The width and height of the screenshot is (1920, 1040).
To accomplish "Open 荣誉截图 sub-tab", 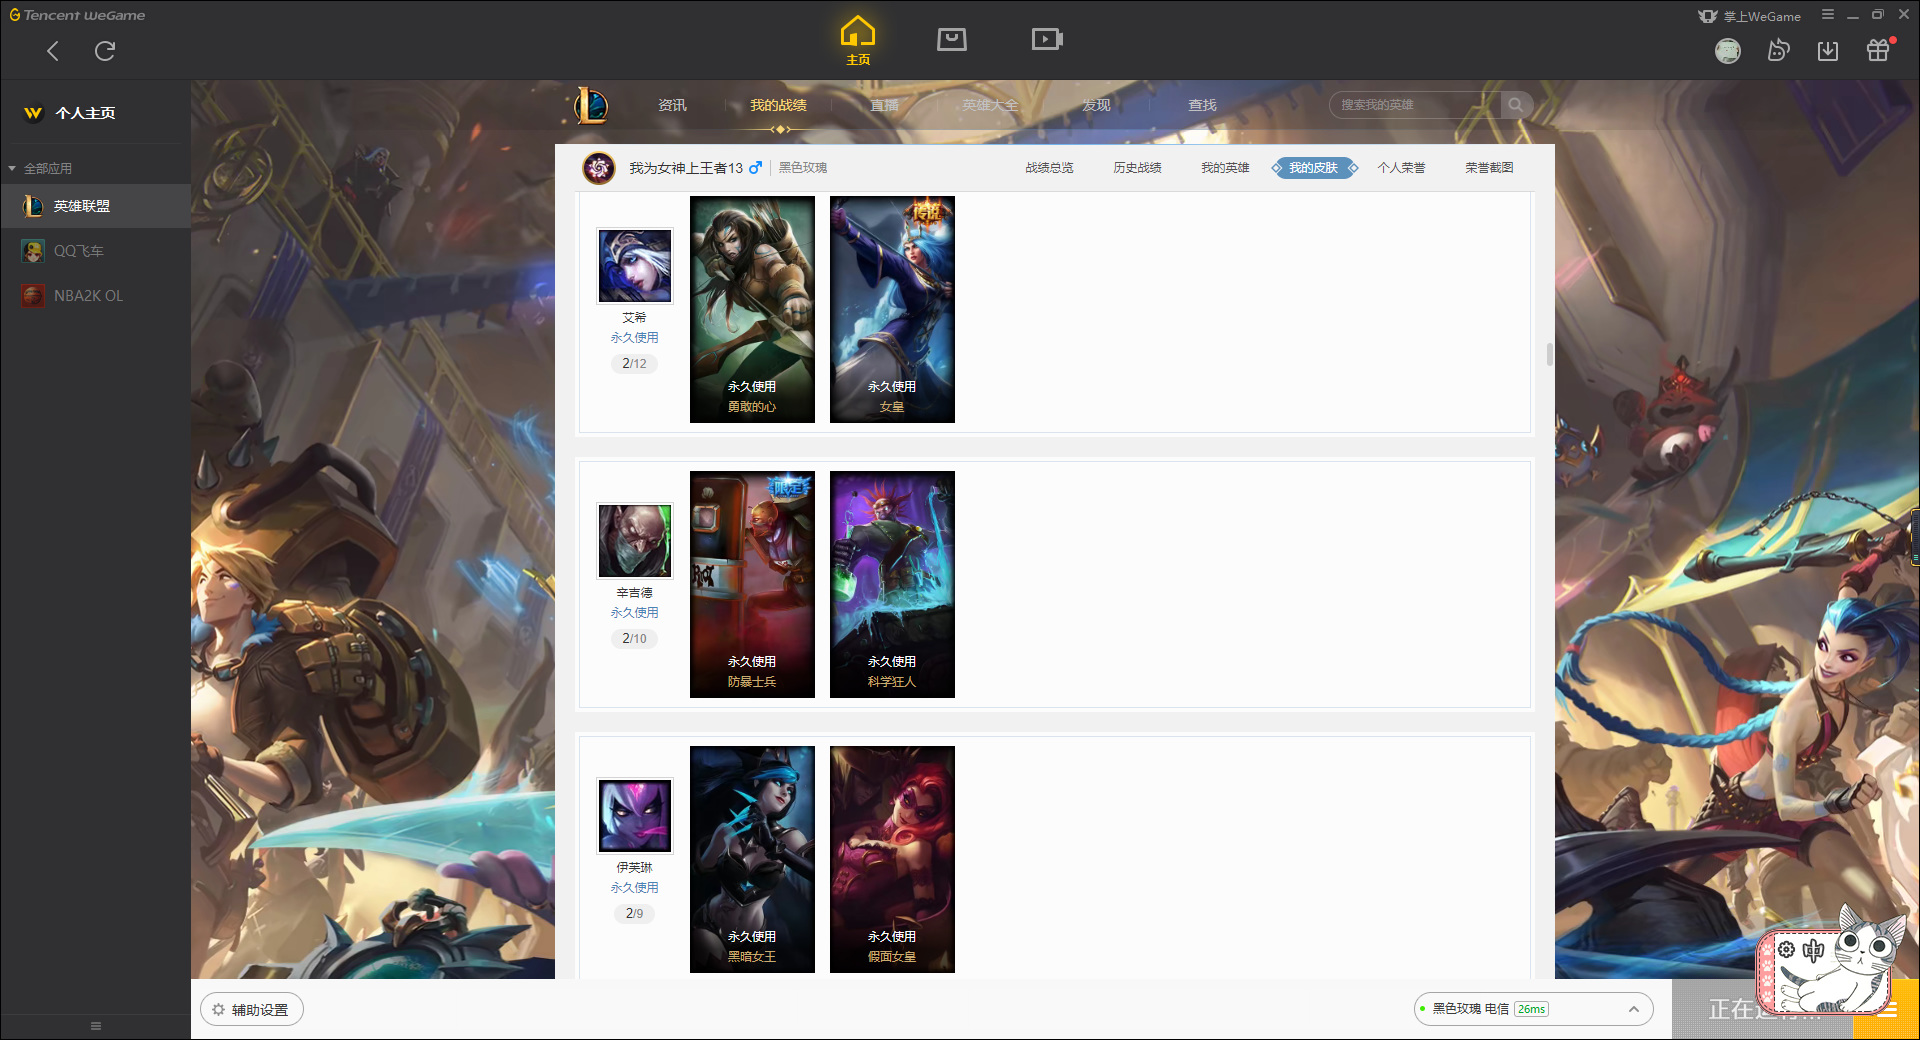I will (1489, 168).
